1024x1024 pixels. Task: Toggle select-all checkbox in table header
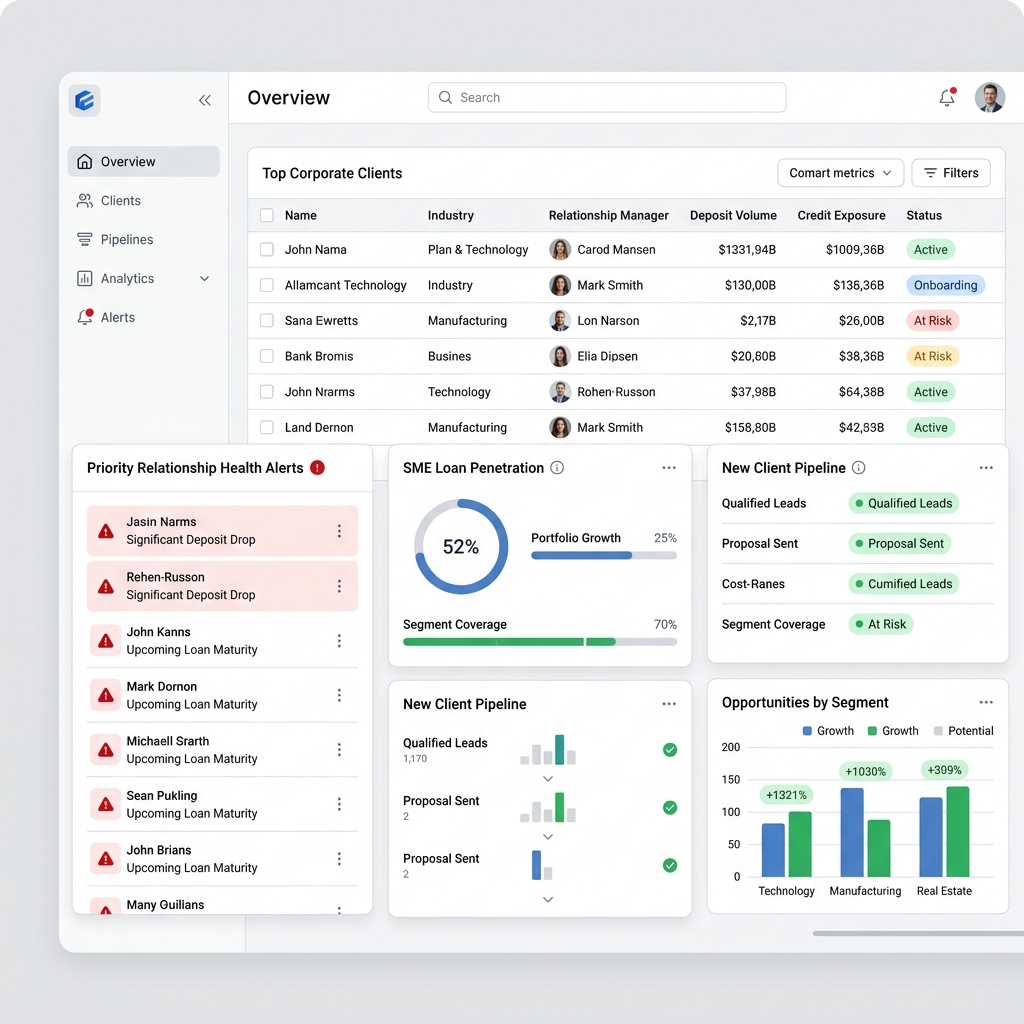coord(266,216)
